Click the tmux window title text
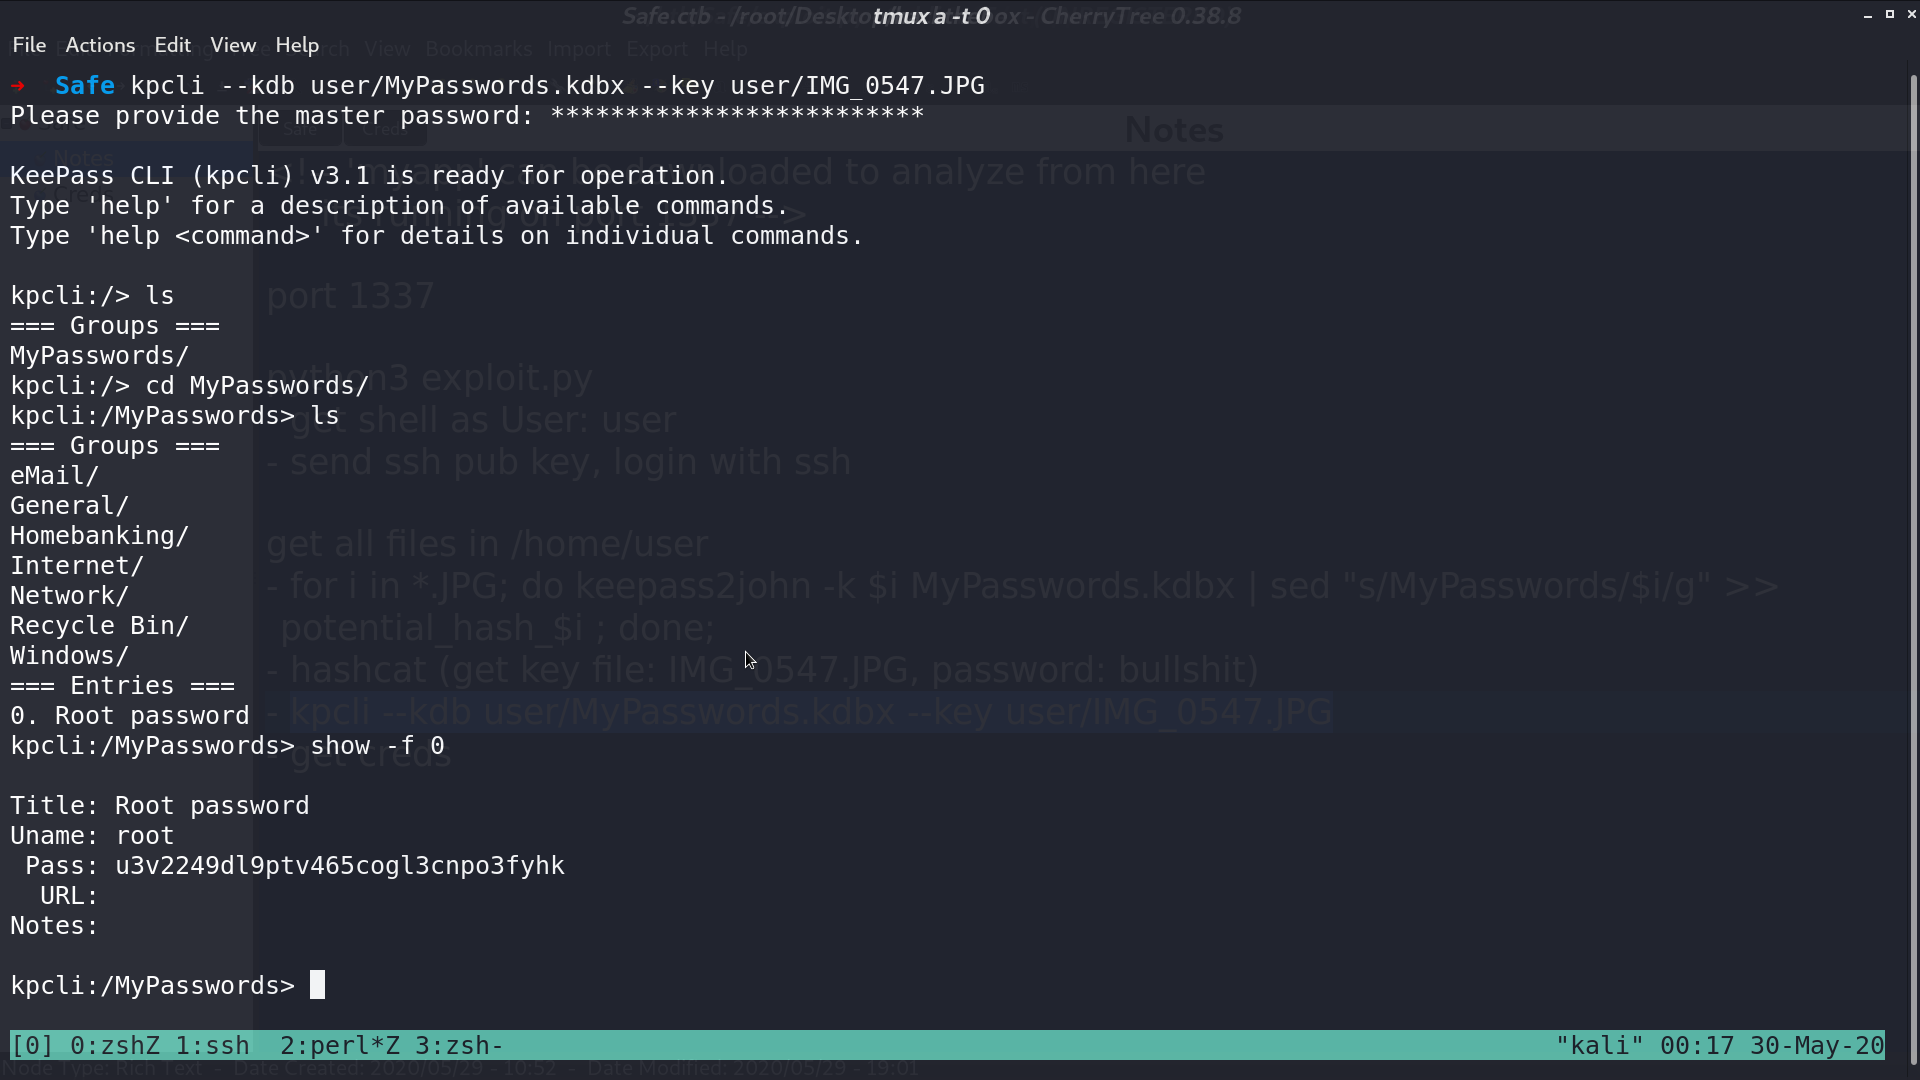Viewport: 1920px width, 1080px height. 931,16
